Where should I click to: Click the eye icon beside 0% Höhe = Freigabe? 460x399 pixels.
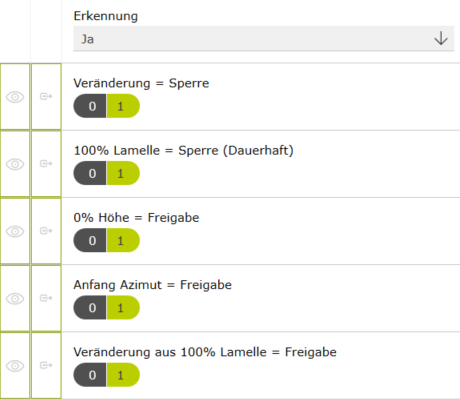tap(15, 231)
